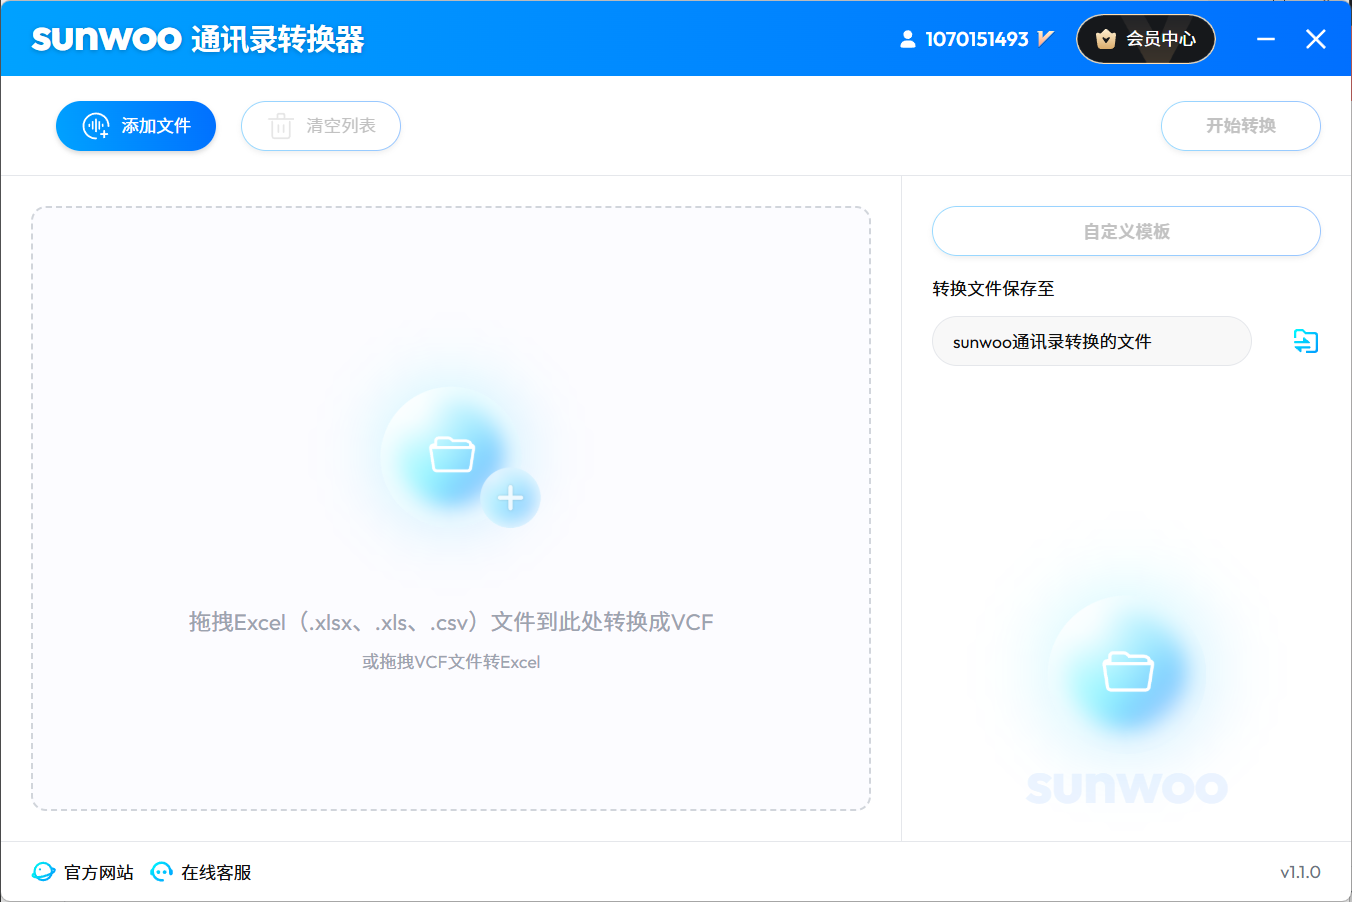Click the sunwoo 通讯录转换器 title logo

tap(198, 39)
